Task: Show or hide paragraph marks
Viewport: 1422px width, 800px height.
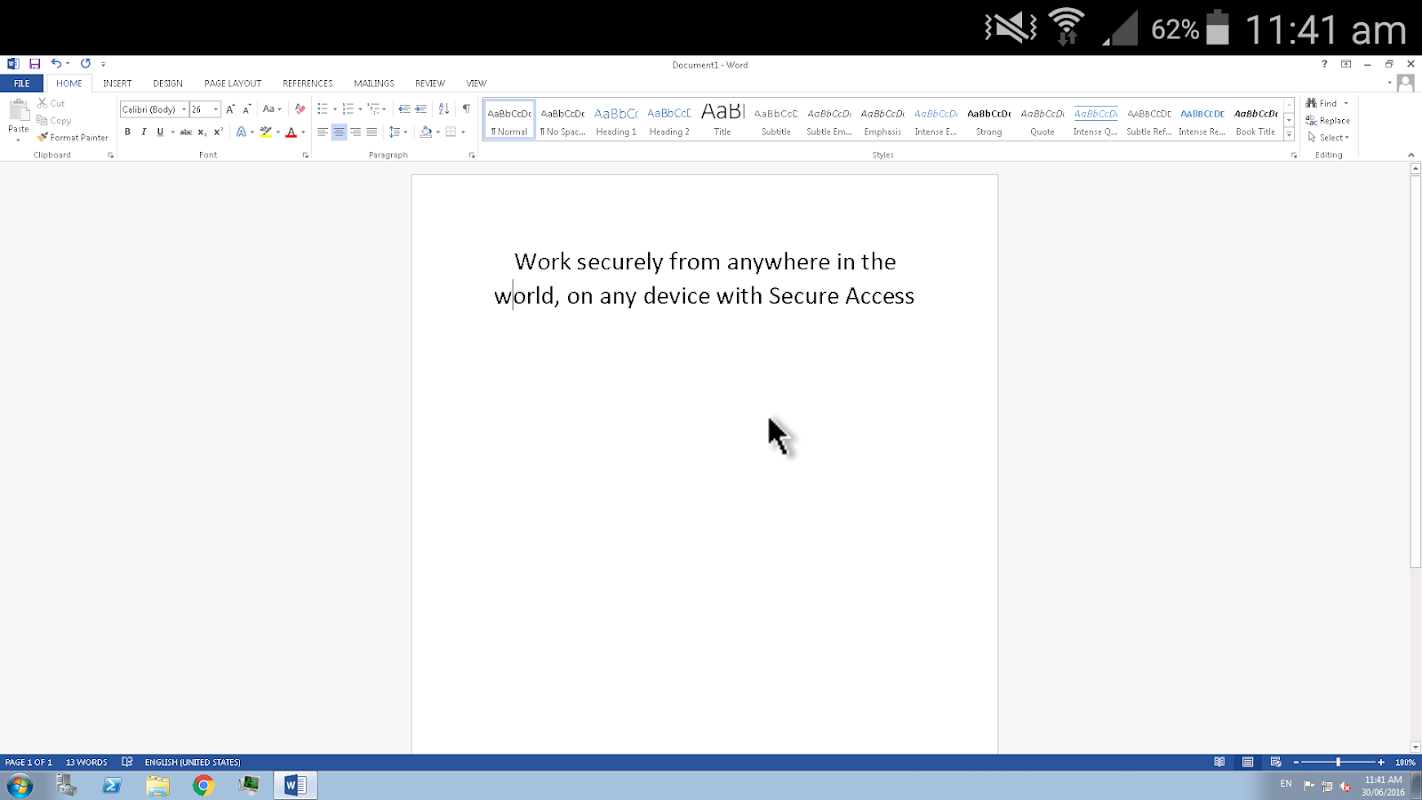Action: [x=466, y=109]
